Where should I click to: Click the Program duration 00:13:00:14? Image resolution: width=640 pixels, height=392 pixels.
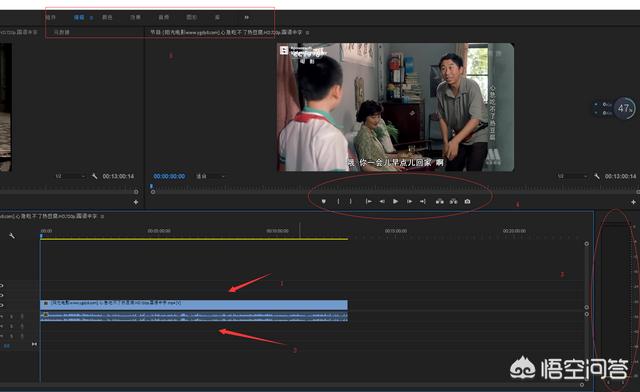[x=620, y=176]
